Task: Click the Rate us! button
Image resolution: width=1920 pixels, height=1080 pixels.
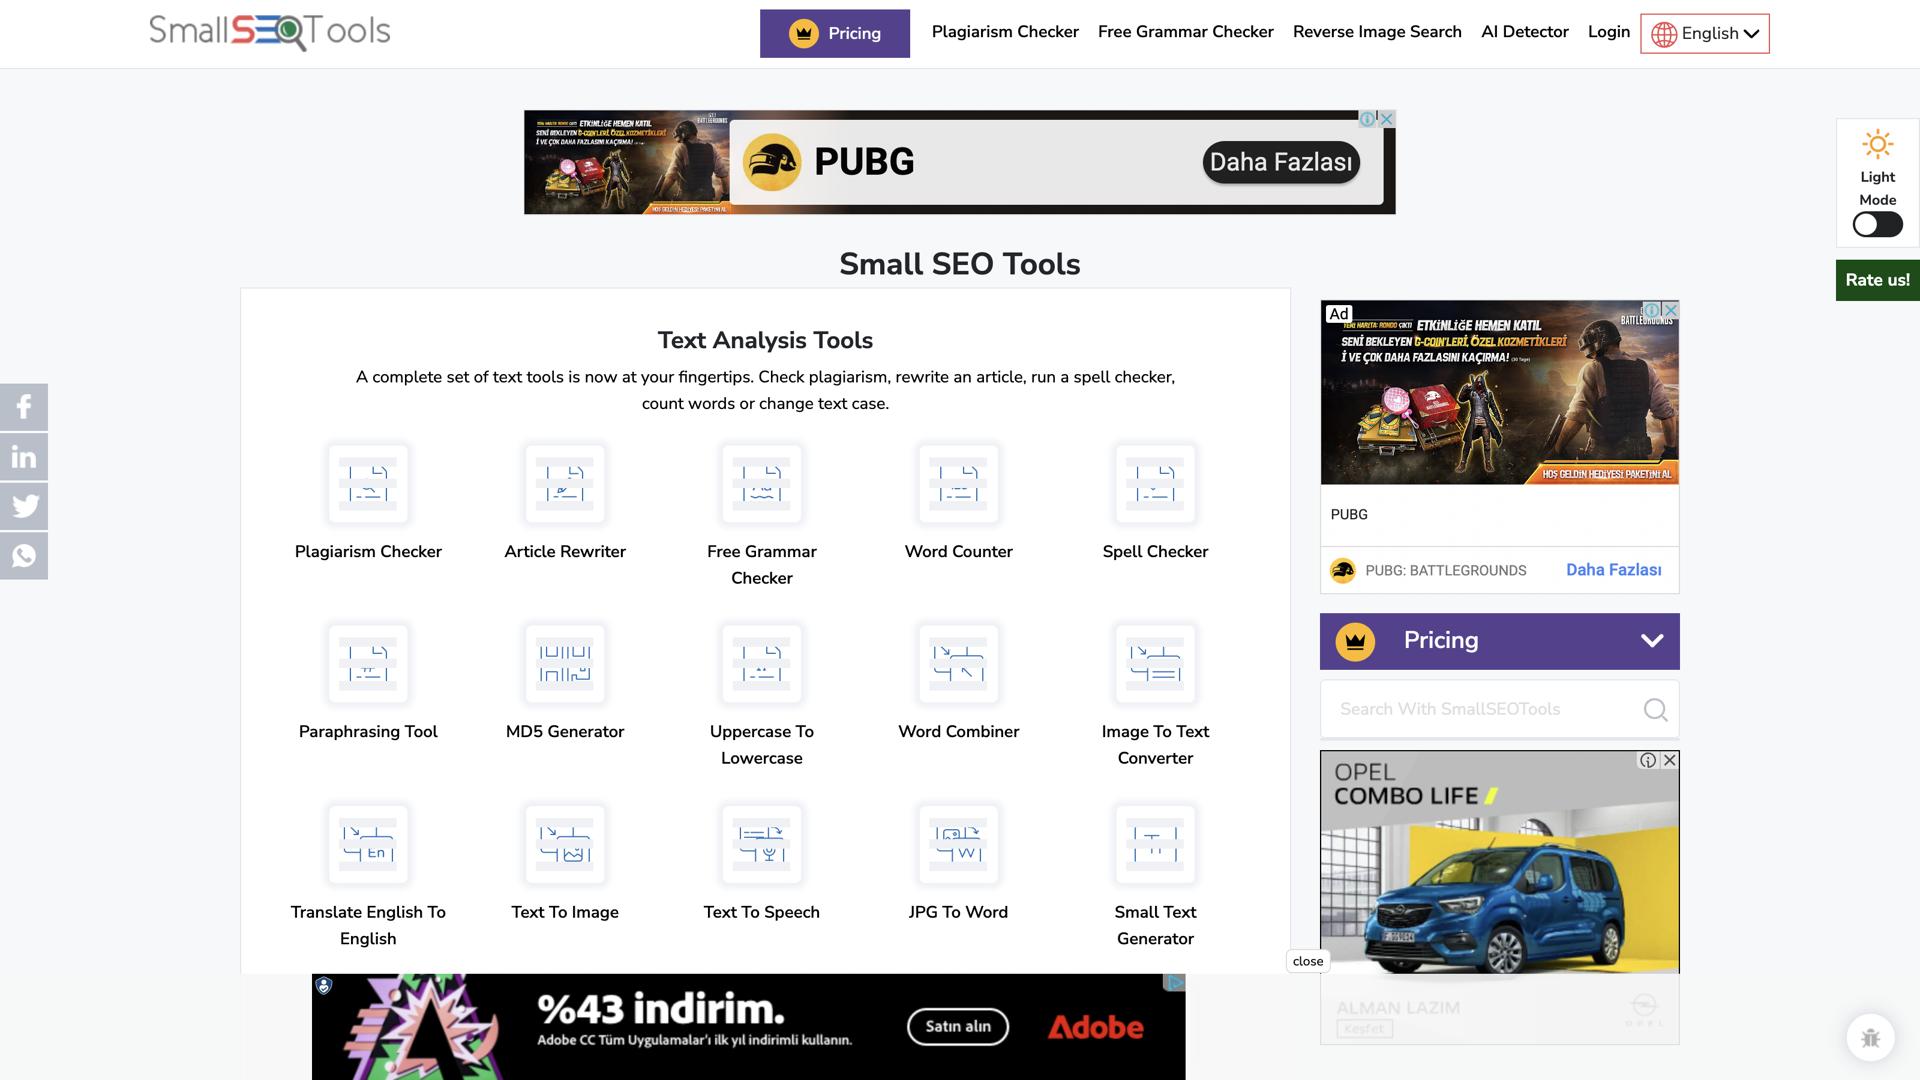Action: [x=1877, y=280]
